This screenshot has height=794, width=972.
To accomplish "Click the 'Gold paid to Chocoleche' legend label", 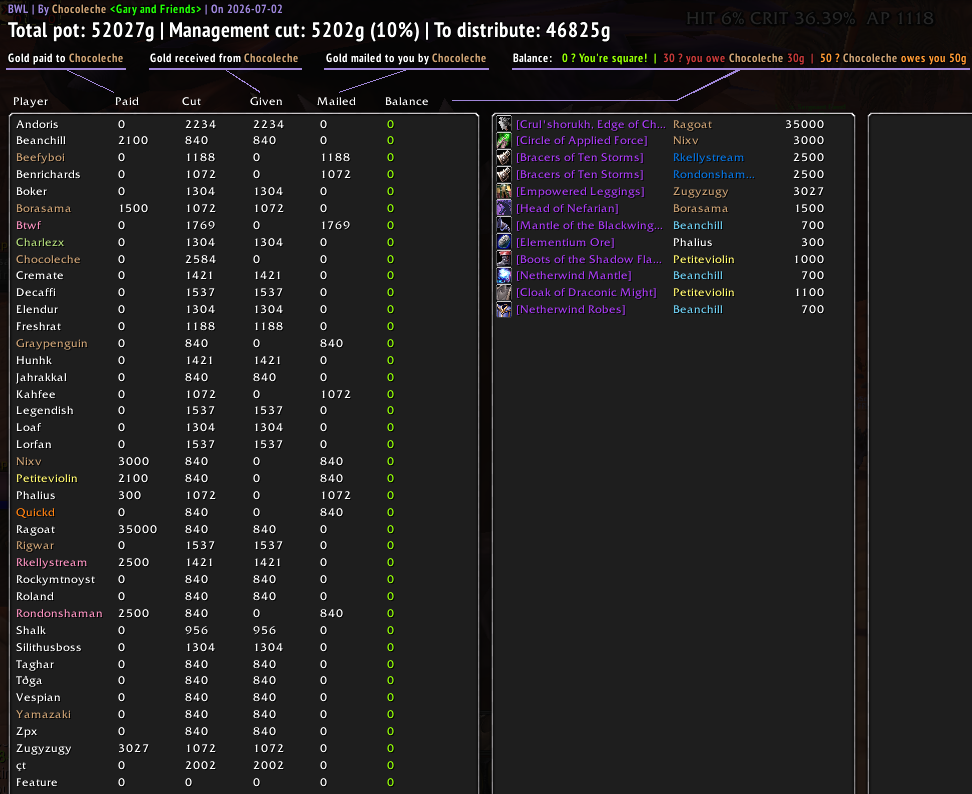I will (66, 58).
